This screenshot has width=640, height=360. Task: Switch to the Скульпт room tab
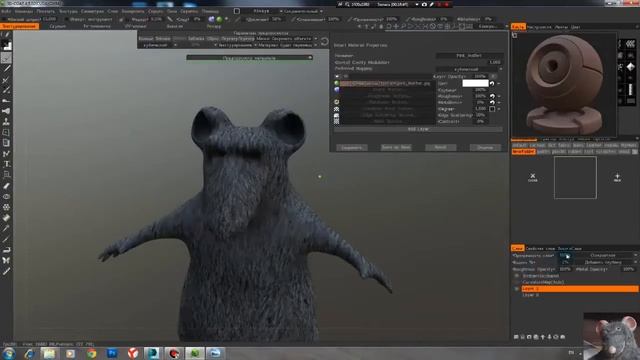(x=58, y=26)
